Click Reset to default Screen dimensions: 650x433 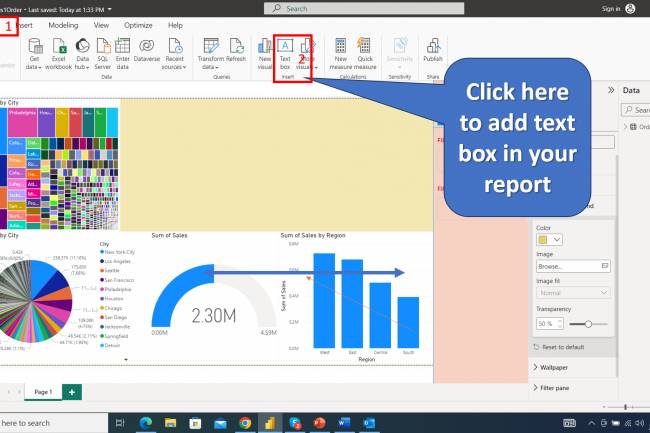(x=563, y=347)
